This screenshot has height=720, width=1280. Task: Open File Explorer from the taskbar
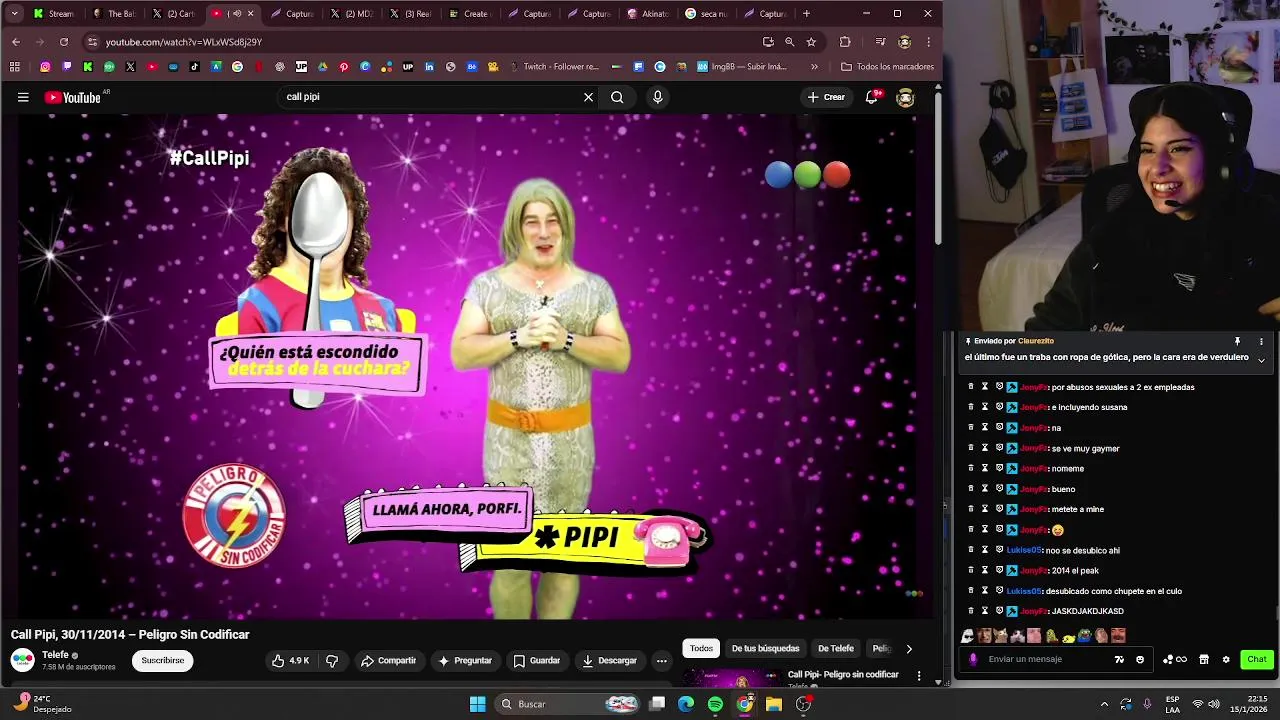click(x=774, y=704)
